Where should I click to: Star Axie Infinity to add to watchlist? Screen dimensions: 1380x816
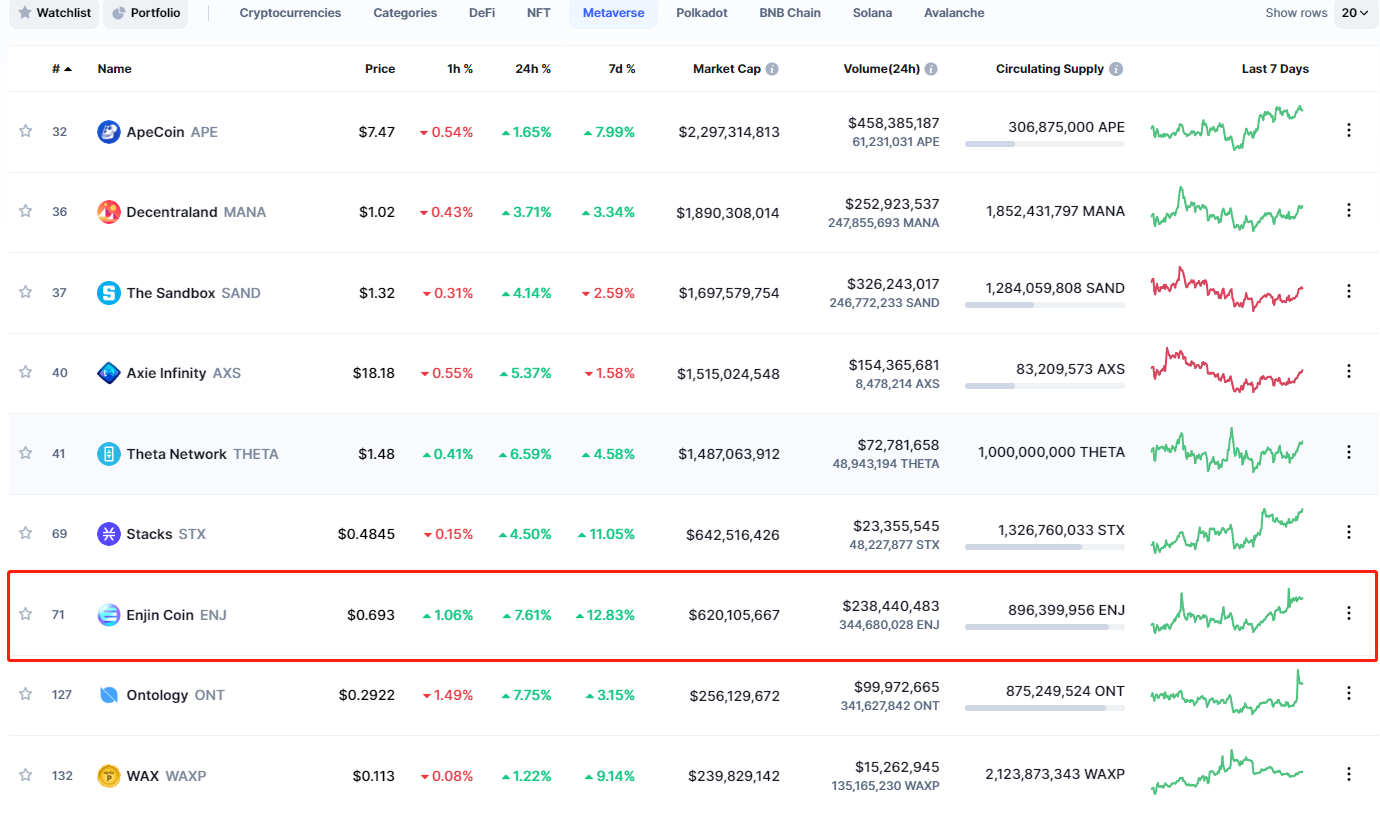coord(26,372)
